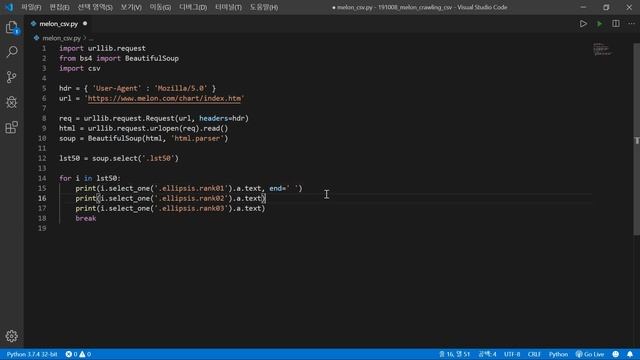Viewport: 640px width, 360px height.
Task: Change the indentation spaces setting 공백: 4
Action: [x=487, y=354]
